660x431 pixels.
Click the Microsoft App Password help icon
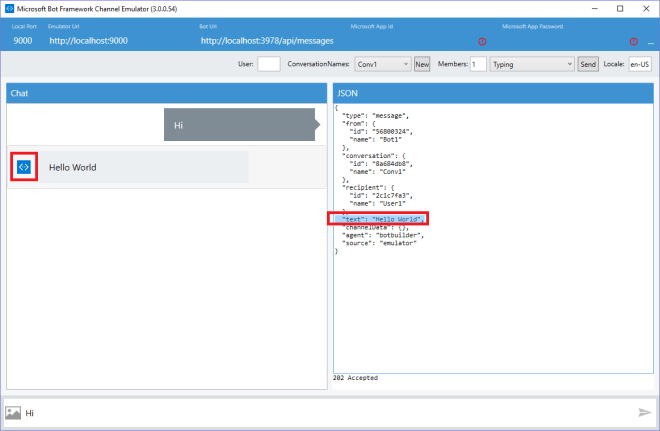coord(632,41)
